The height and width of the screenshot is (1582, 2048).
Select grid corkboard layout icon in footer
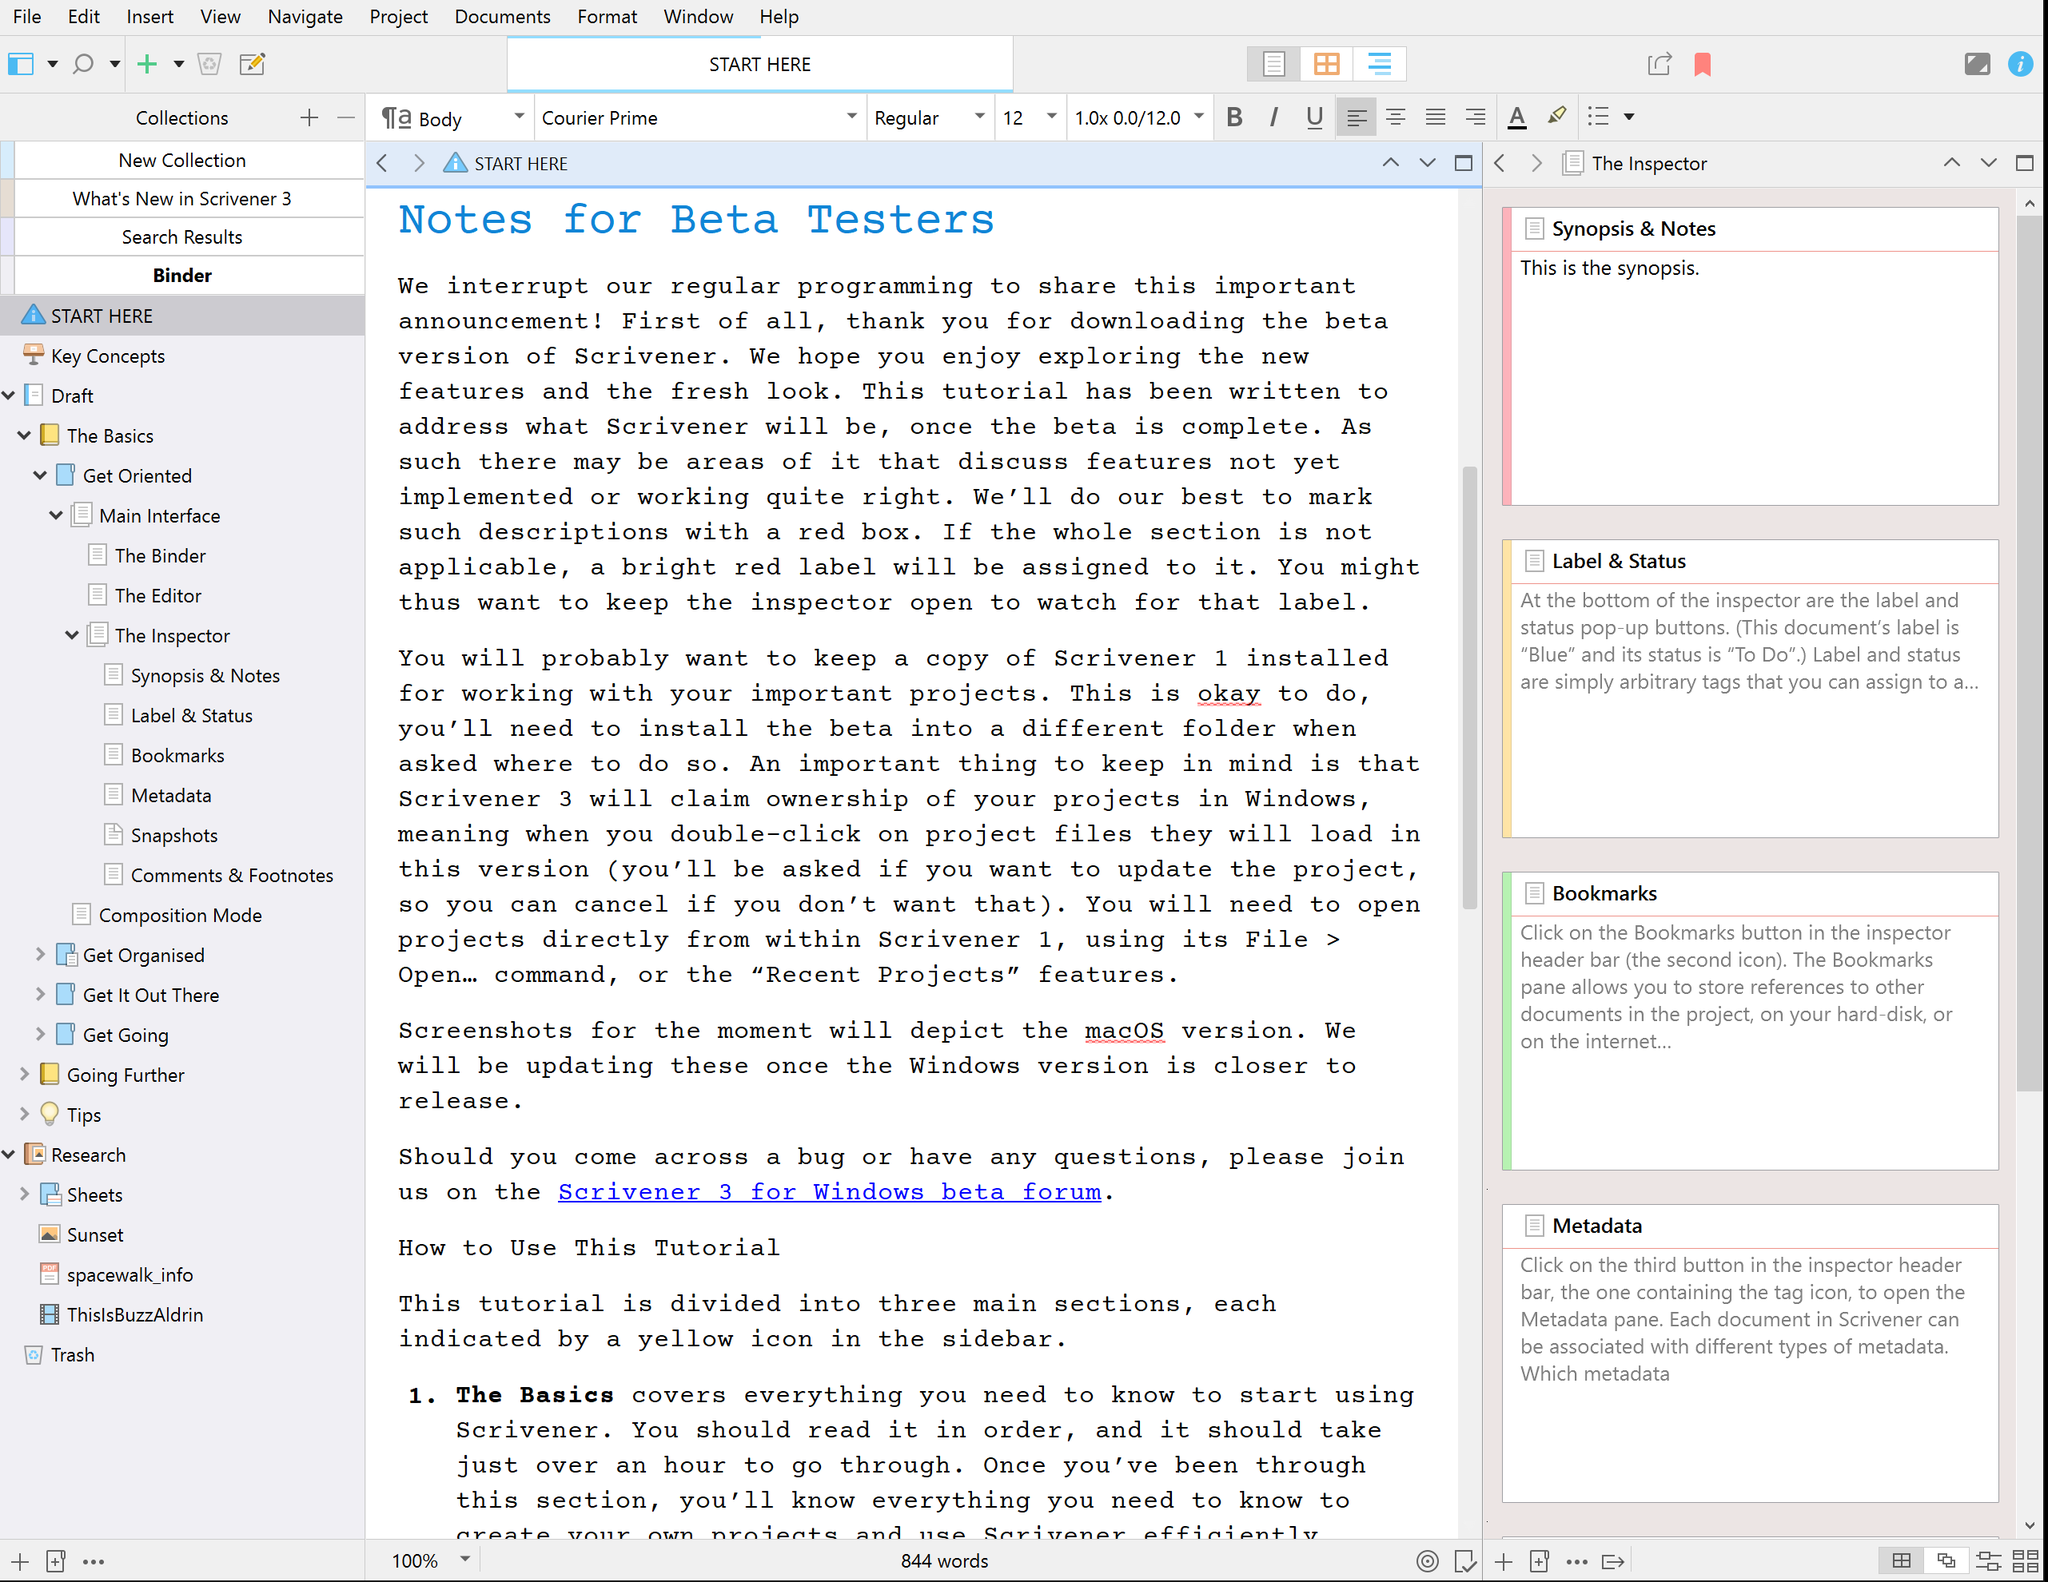[x=1901, y=1561]
